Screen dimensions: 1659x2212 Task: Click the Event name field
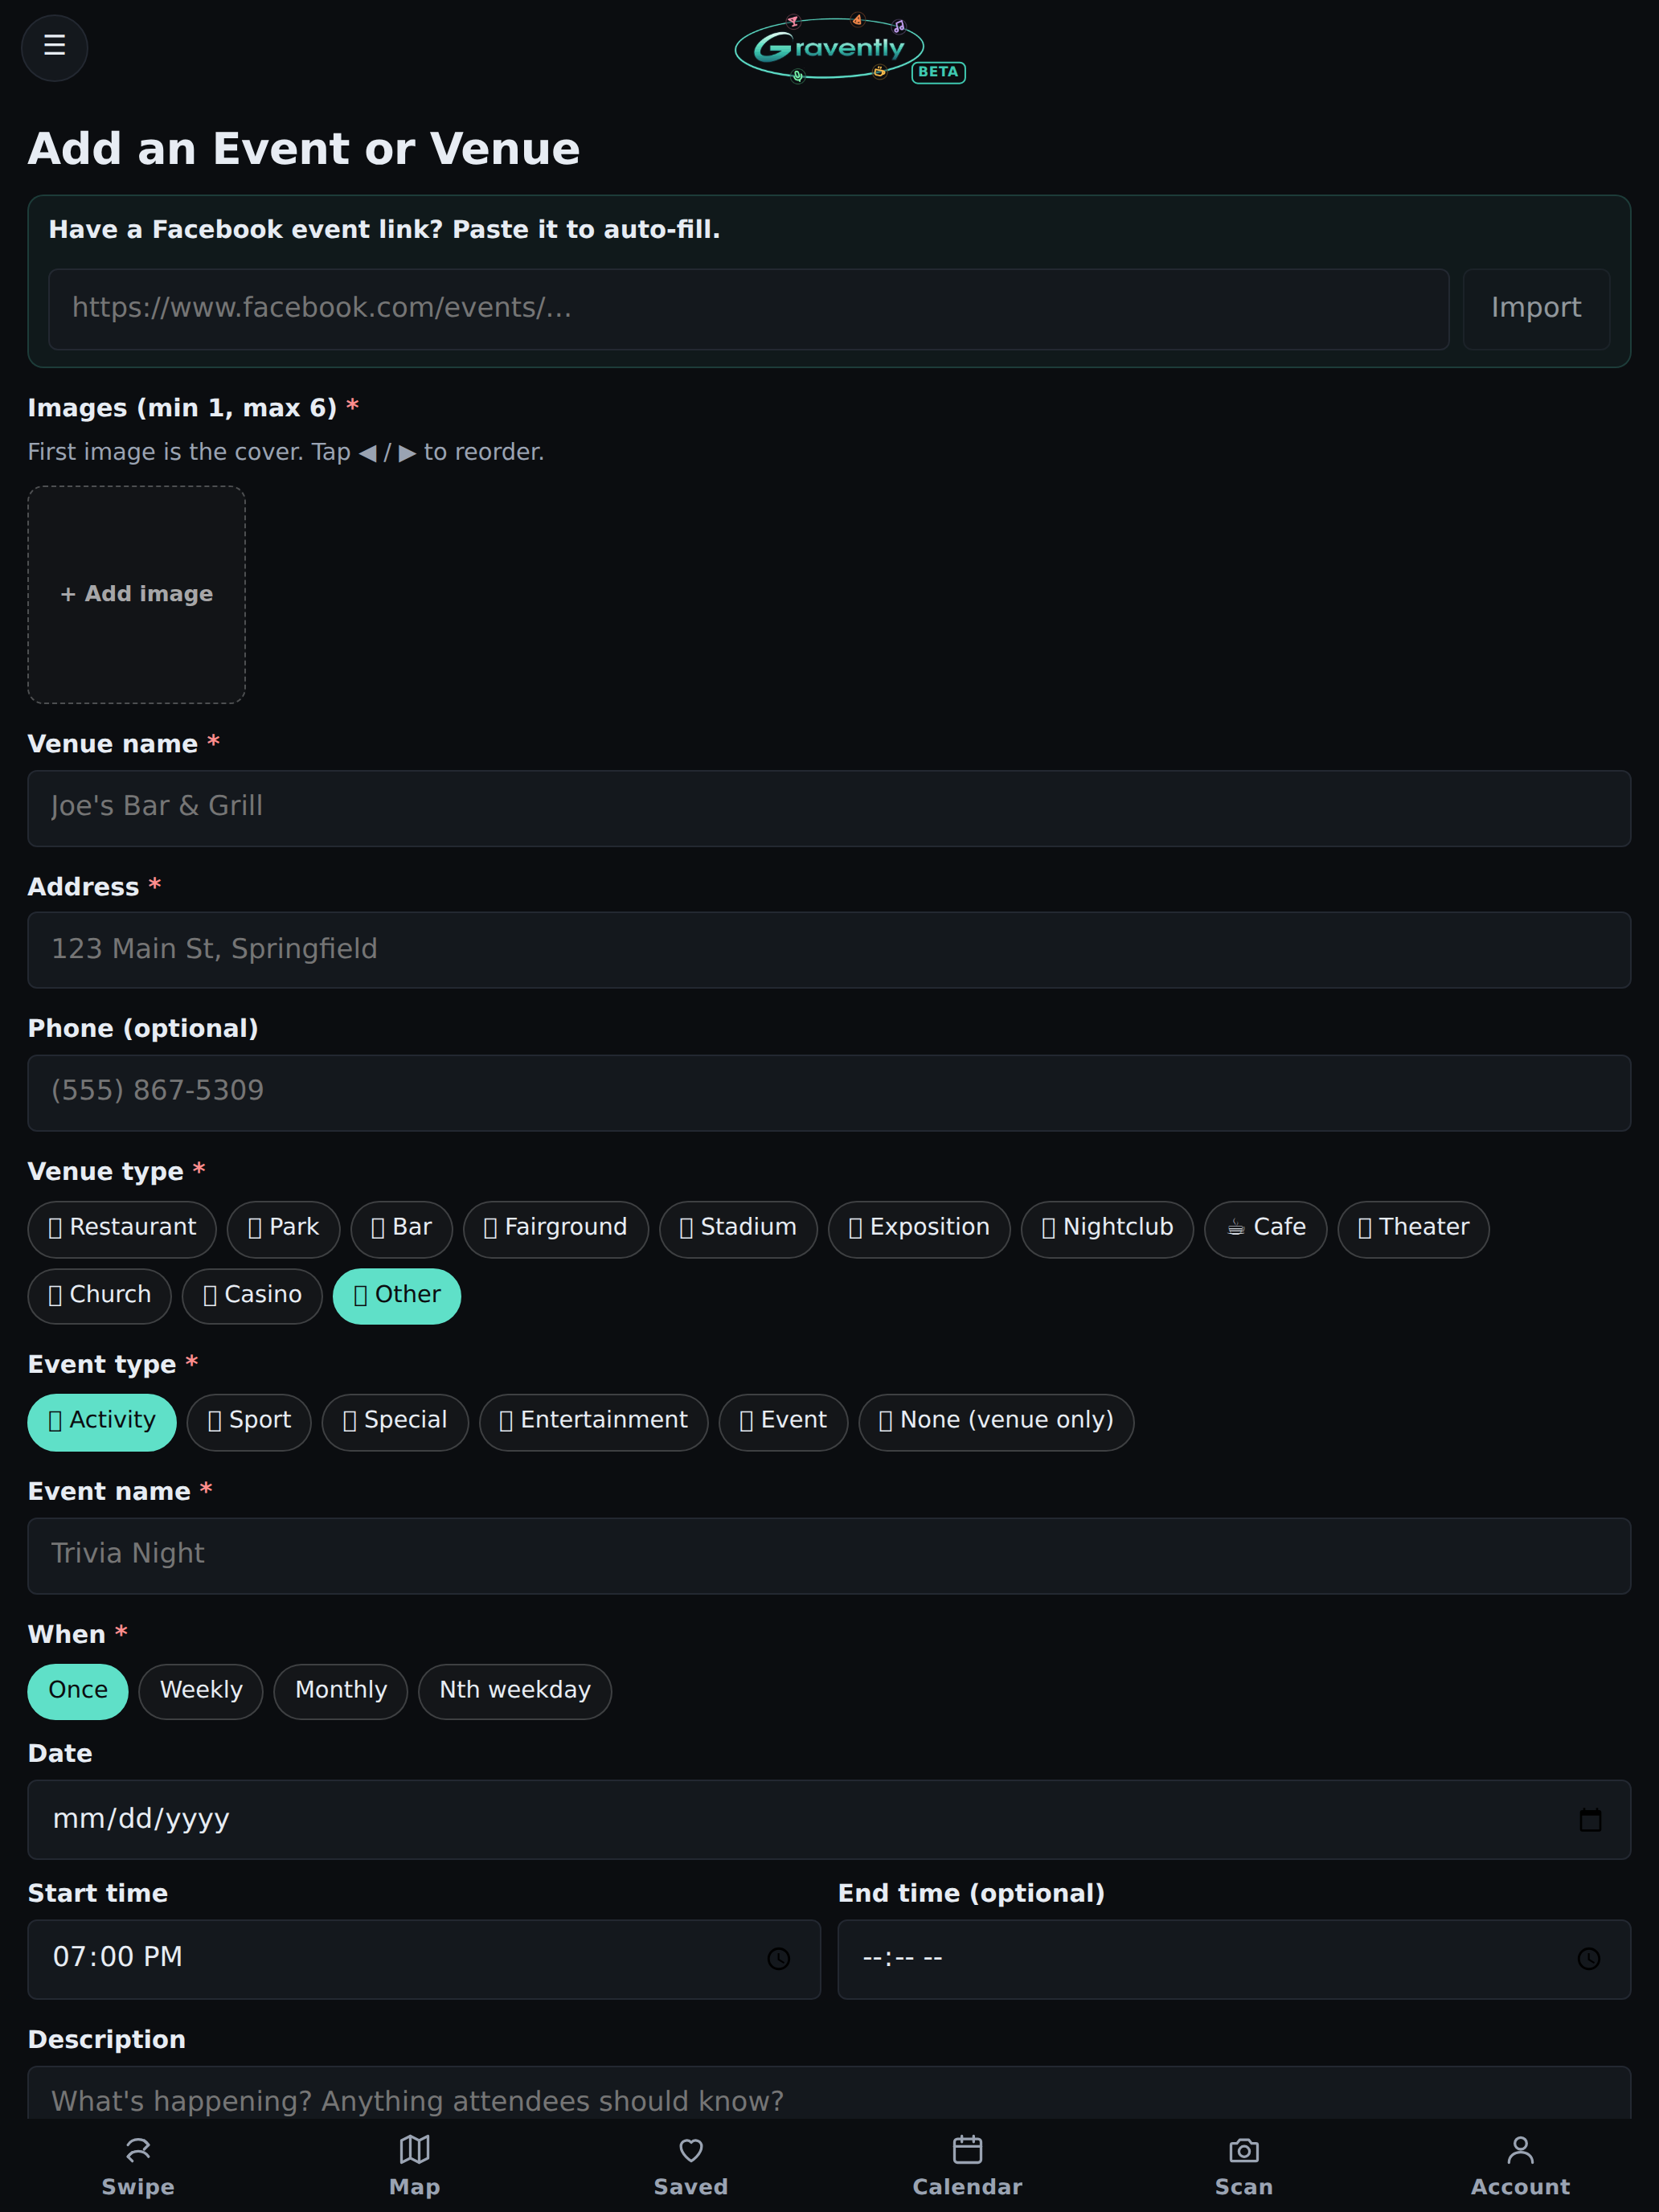[829, 1555]
